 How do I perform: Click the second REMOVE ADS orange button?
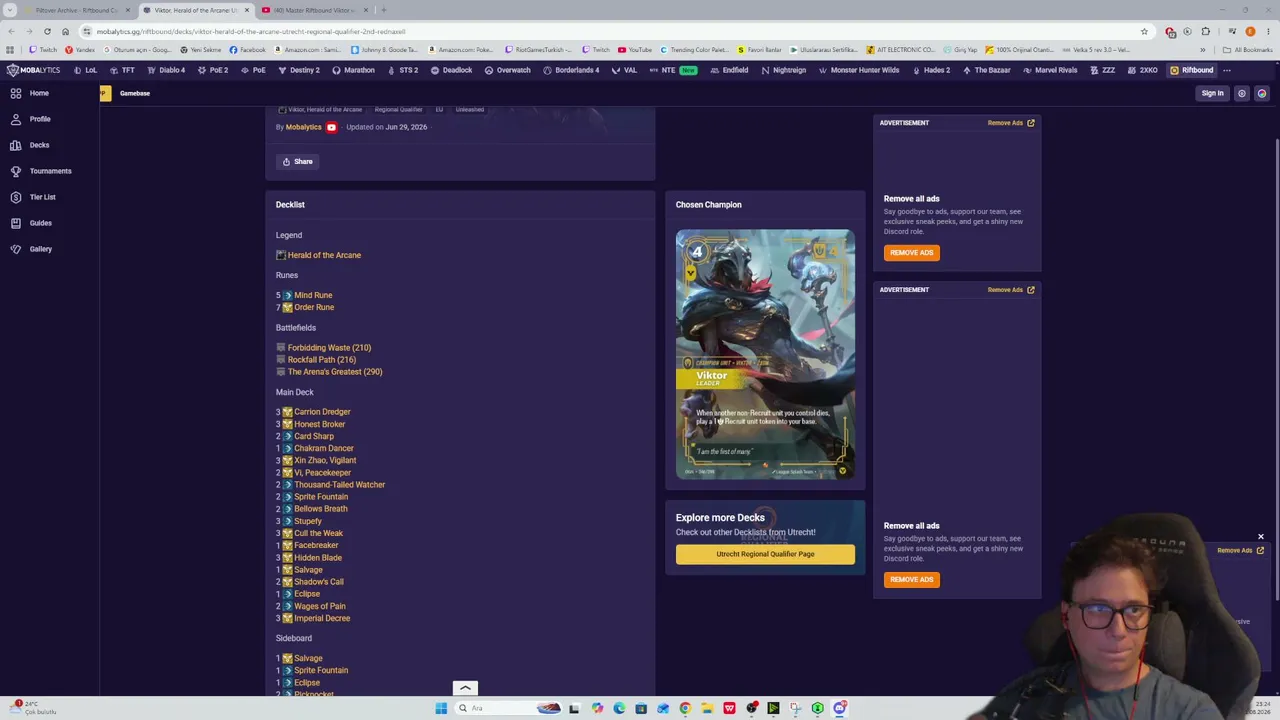[x=911, y=580]
